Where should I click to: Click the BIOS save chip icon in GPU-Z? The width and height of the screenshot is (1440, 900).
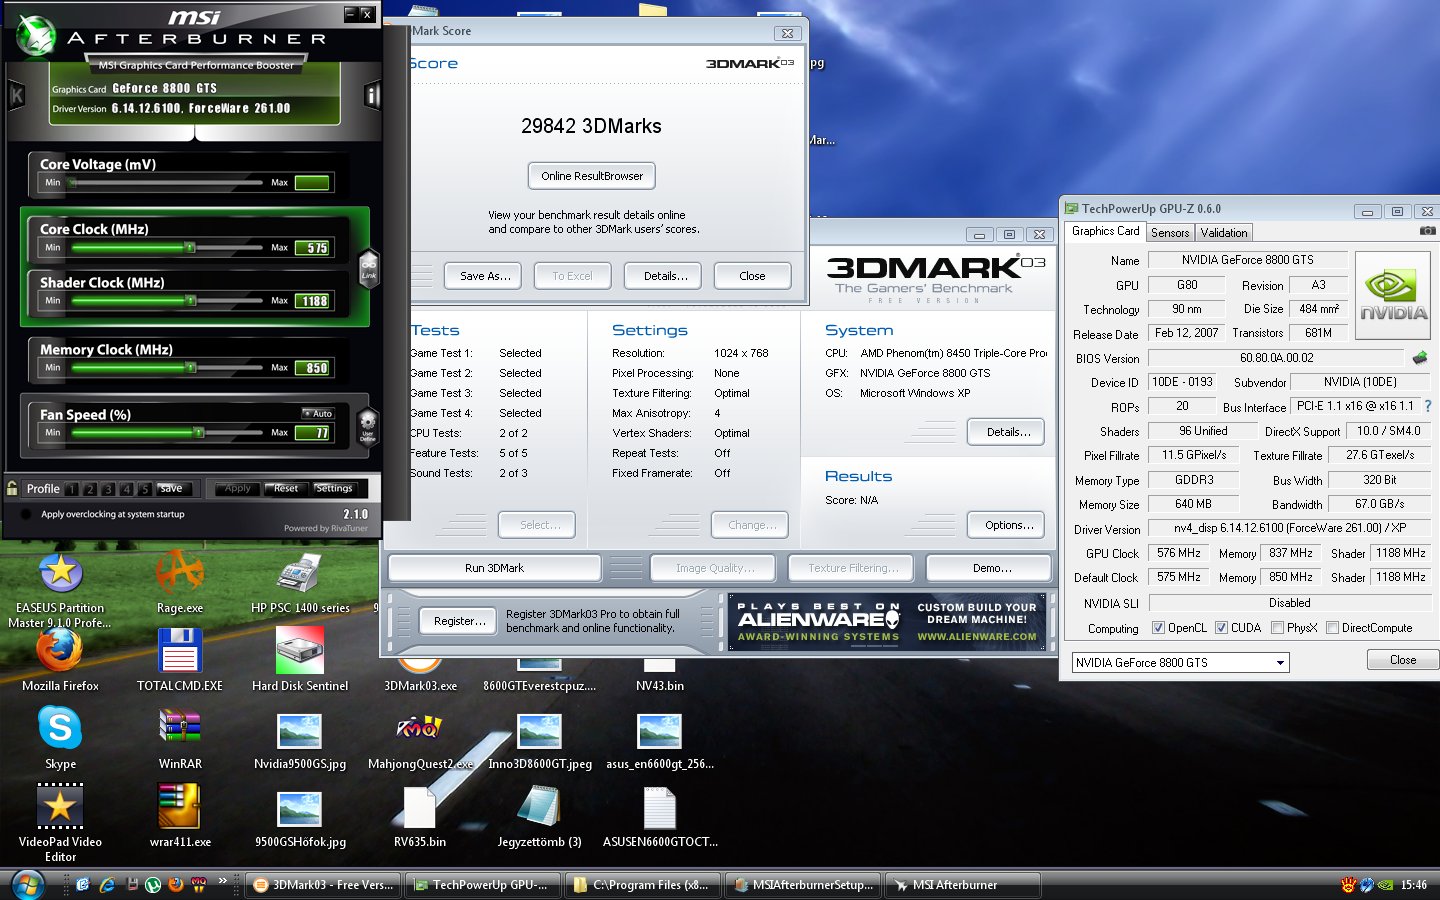[1419, 358]
